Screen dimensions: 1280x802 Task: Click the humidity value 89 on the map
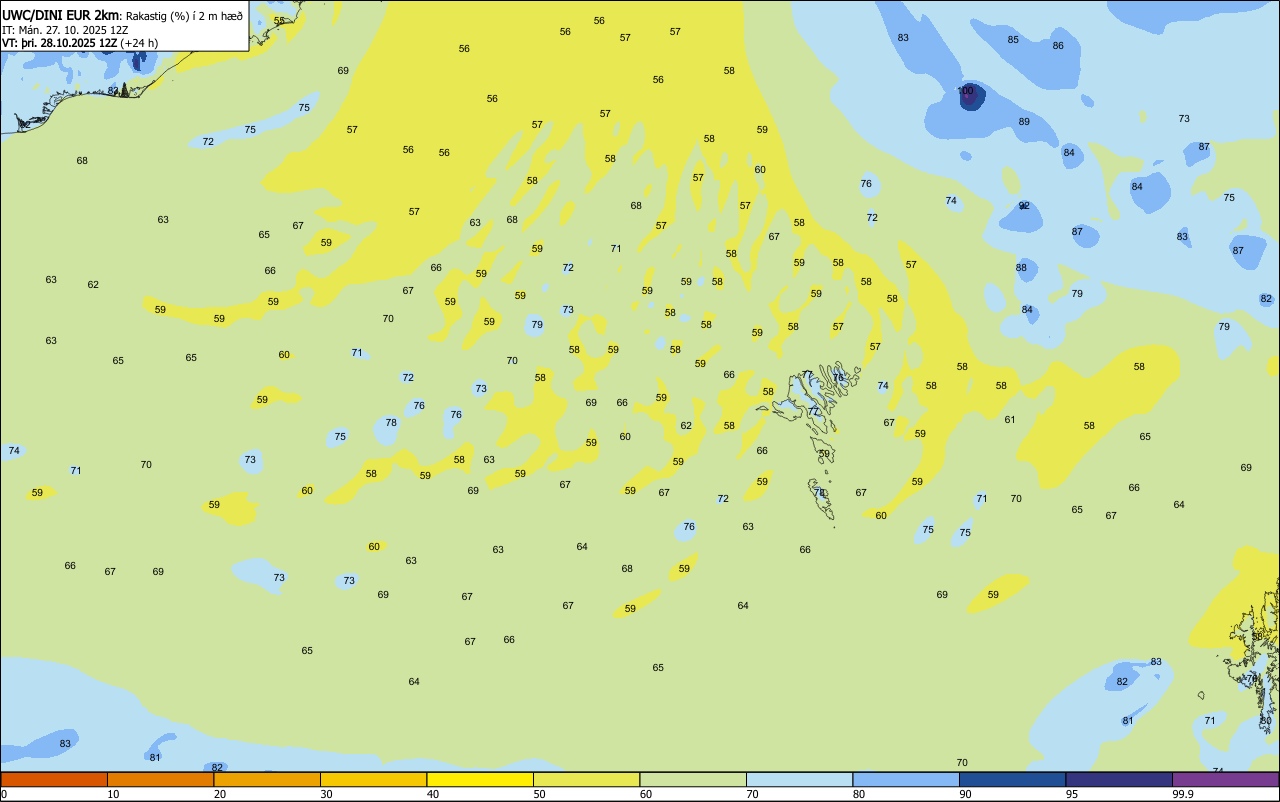coord(1024,122)
